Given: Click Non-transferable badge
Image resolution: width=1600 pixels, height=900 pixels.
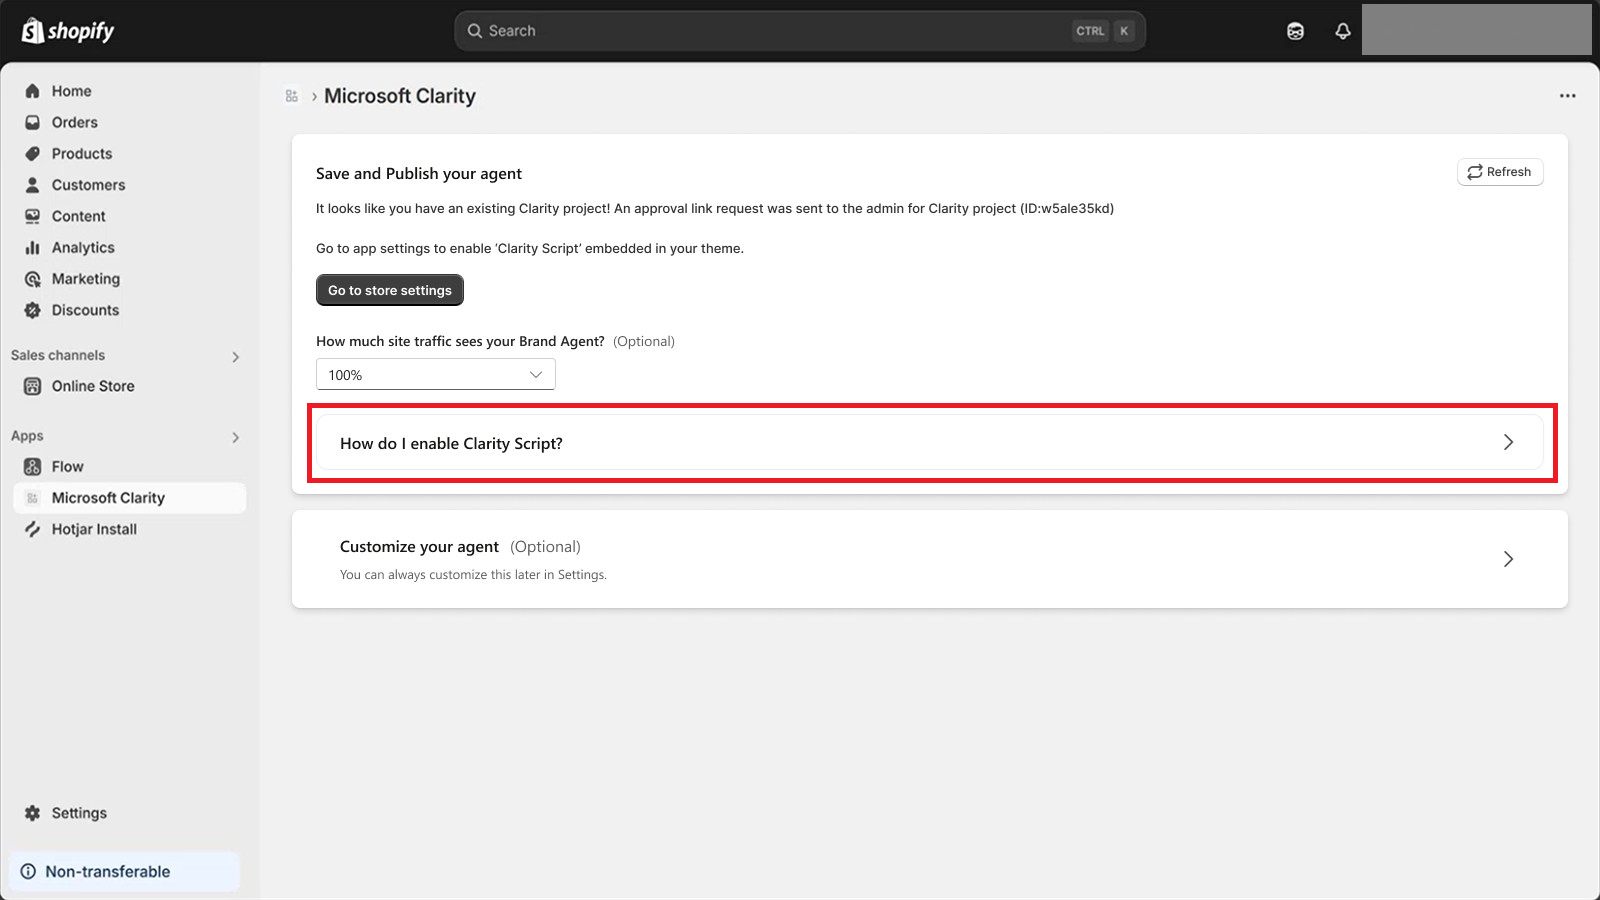Looking at the screenshot, I should pos(125,871).
